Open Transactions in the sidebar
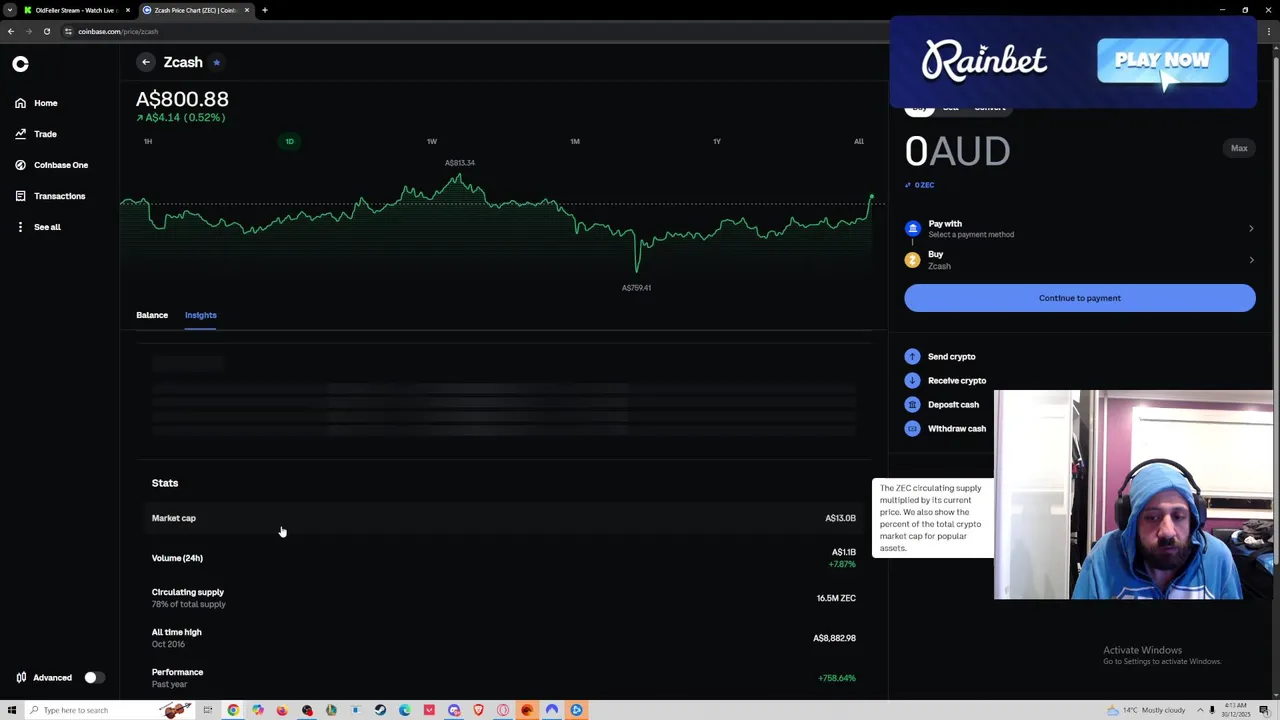 [x=50, y=196]
